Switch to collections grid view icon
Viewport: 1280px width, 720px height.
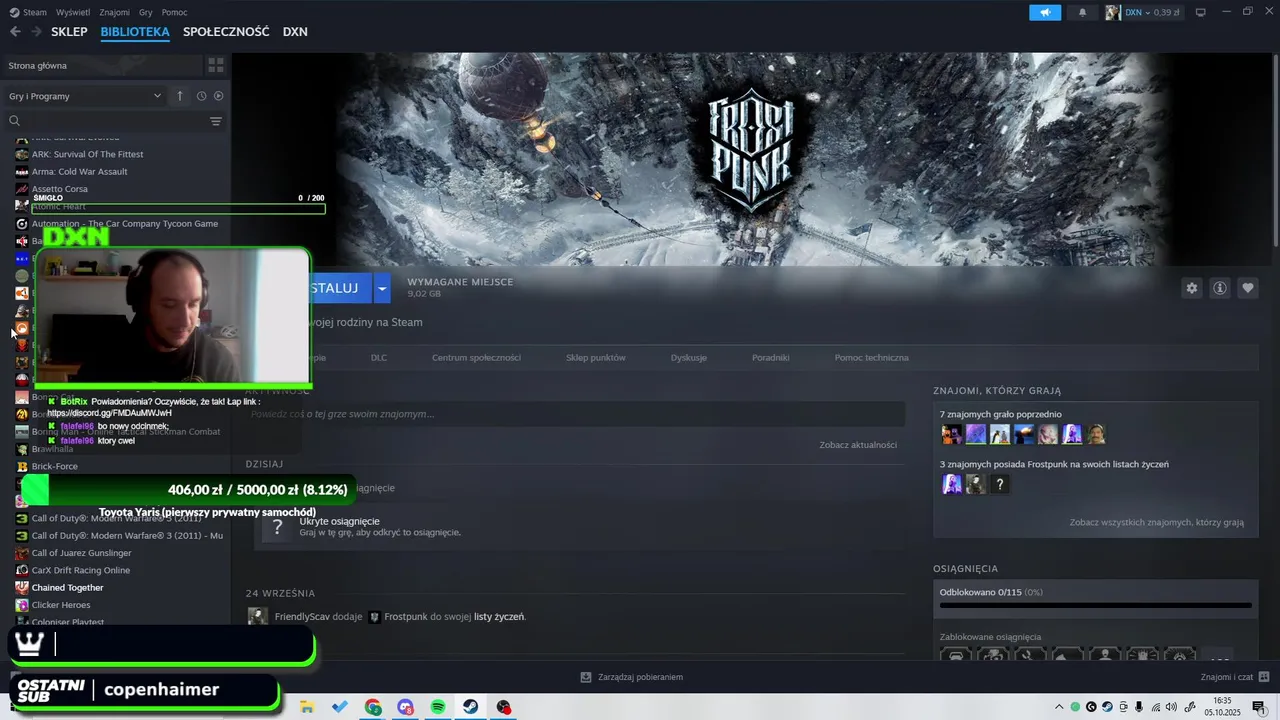tap(215, 65)
